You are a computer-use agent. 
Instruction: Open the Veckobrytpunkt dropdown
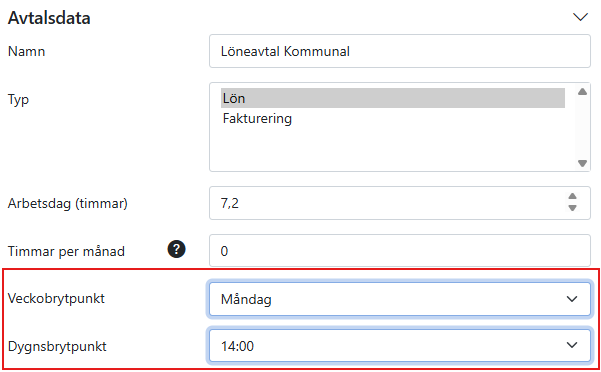coord(400,299)
